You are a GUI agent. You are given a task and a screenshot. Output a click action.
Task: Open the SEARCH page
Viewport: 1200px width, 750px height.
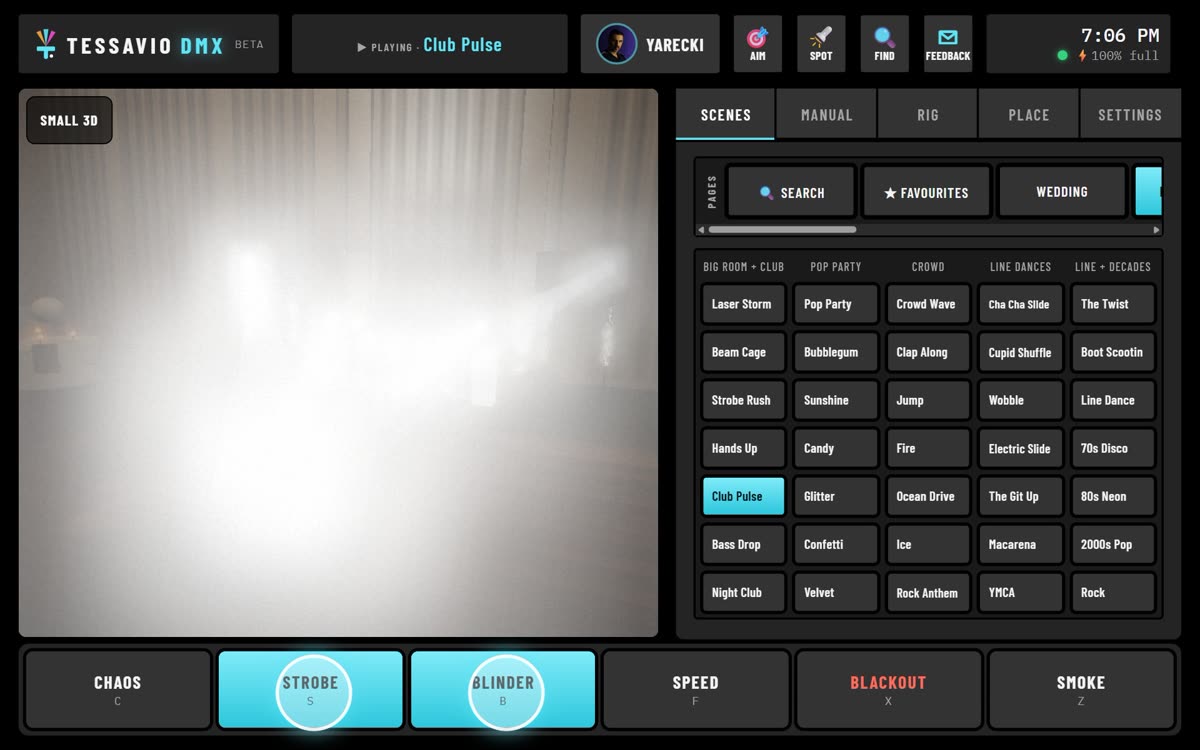coord(791,192)
